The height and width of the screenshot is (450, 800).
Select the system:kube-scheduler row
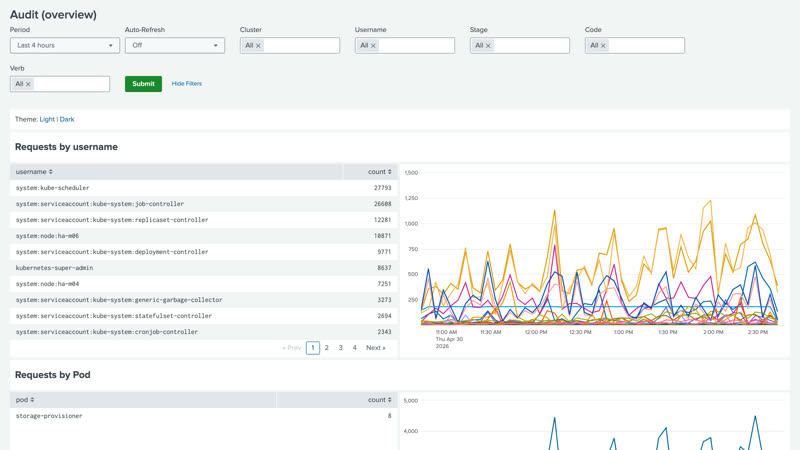pyautogui.click(x=204, y=188)
